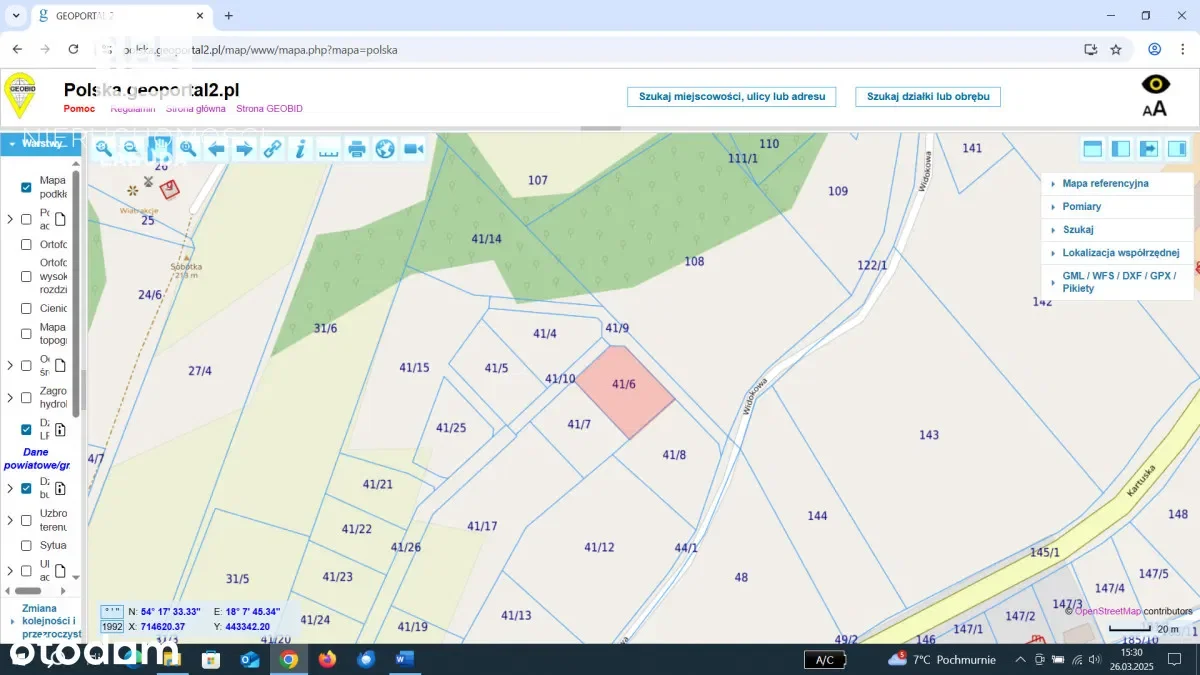Screen dimensions: 1200x675
Task: Select the info identify tool
Action: 300,149
